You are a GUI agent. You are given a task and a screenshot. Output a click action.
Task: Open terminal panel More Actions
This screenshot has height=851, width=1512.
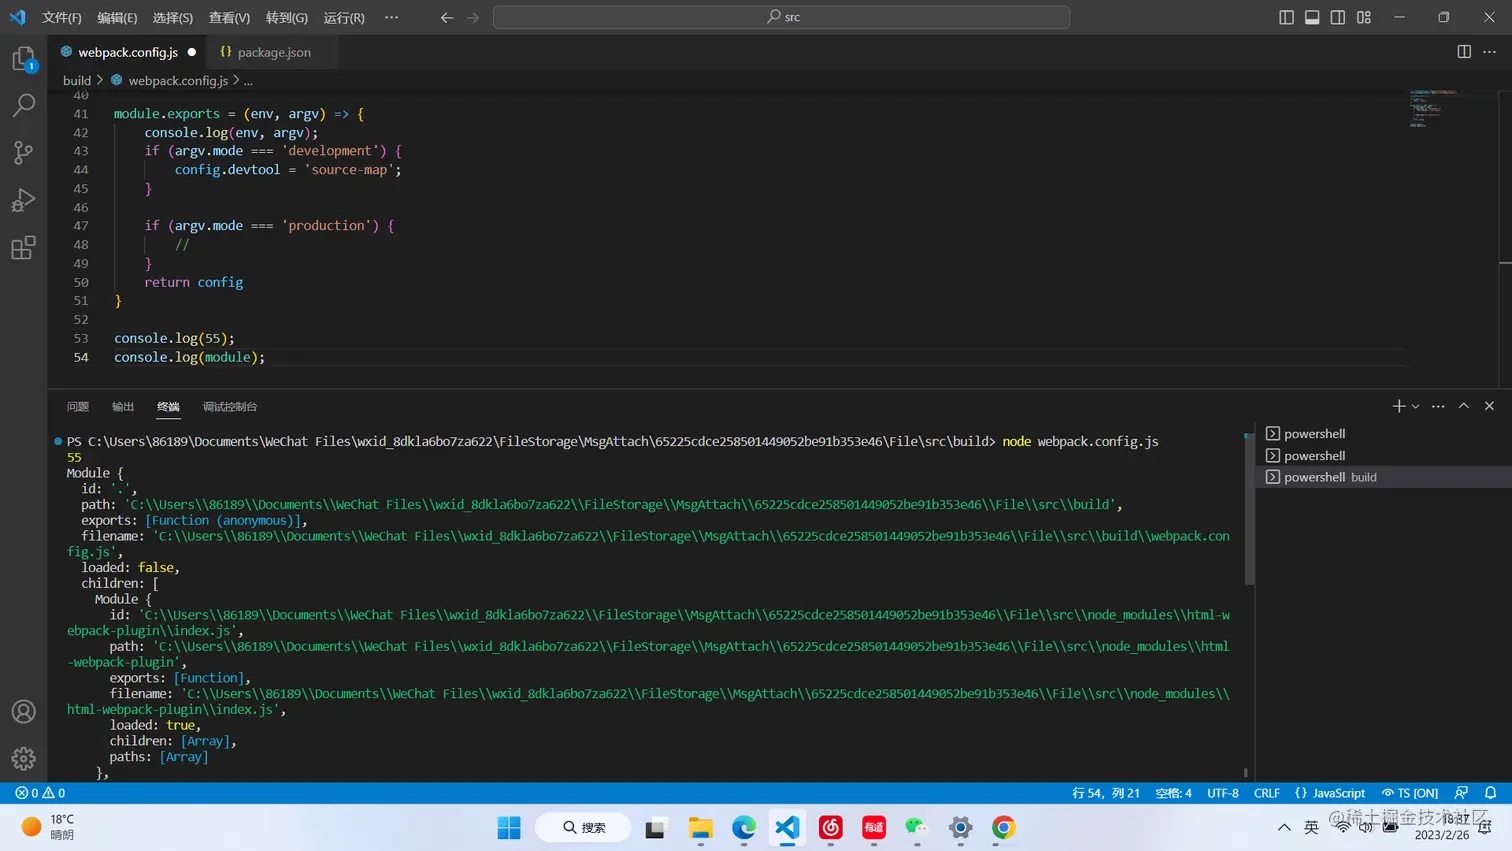coord(1438,406)
